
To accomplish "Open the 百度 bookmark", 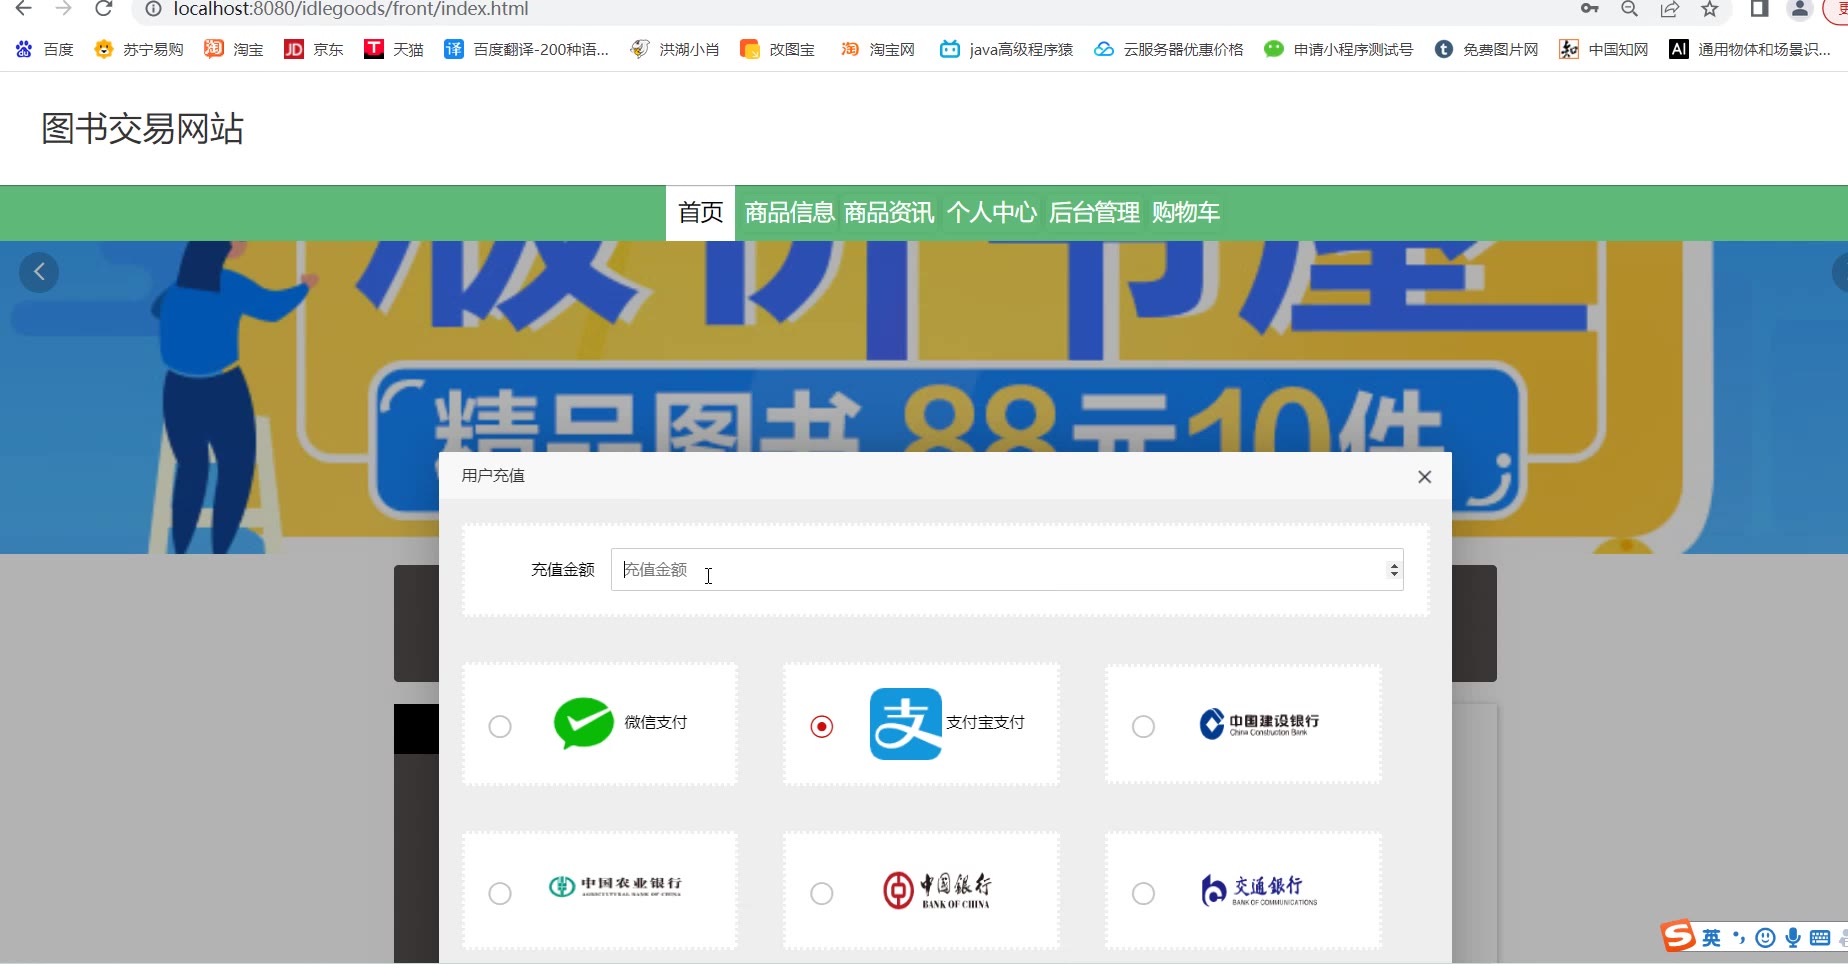I will click(x=45, y=49).
